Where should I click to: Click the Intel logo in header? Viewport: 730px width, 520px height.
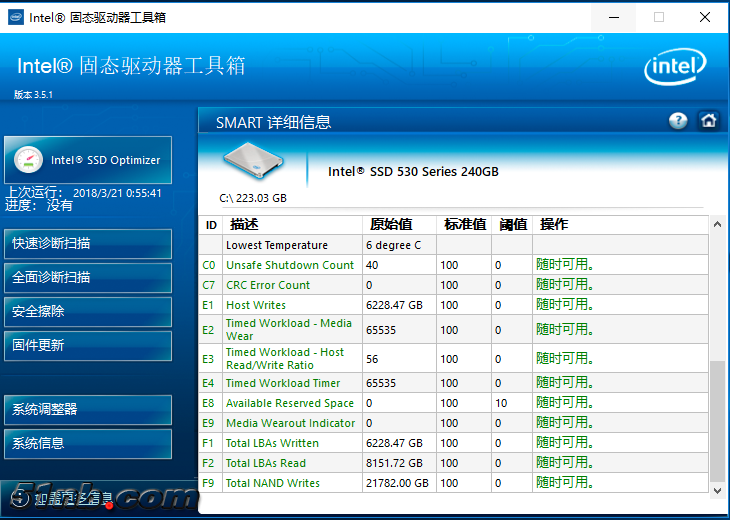coord(676,68)
